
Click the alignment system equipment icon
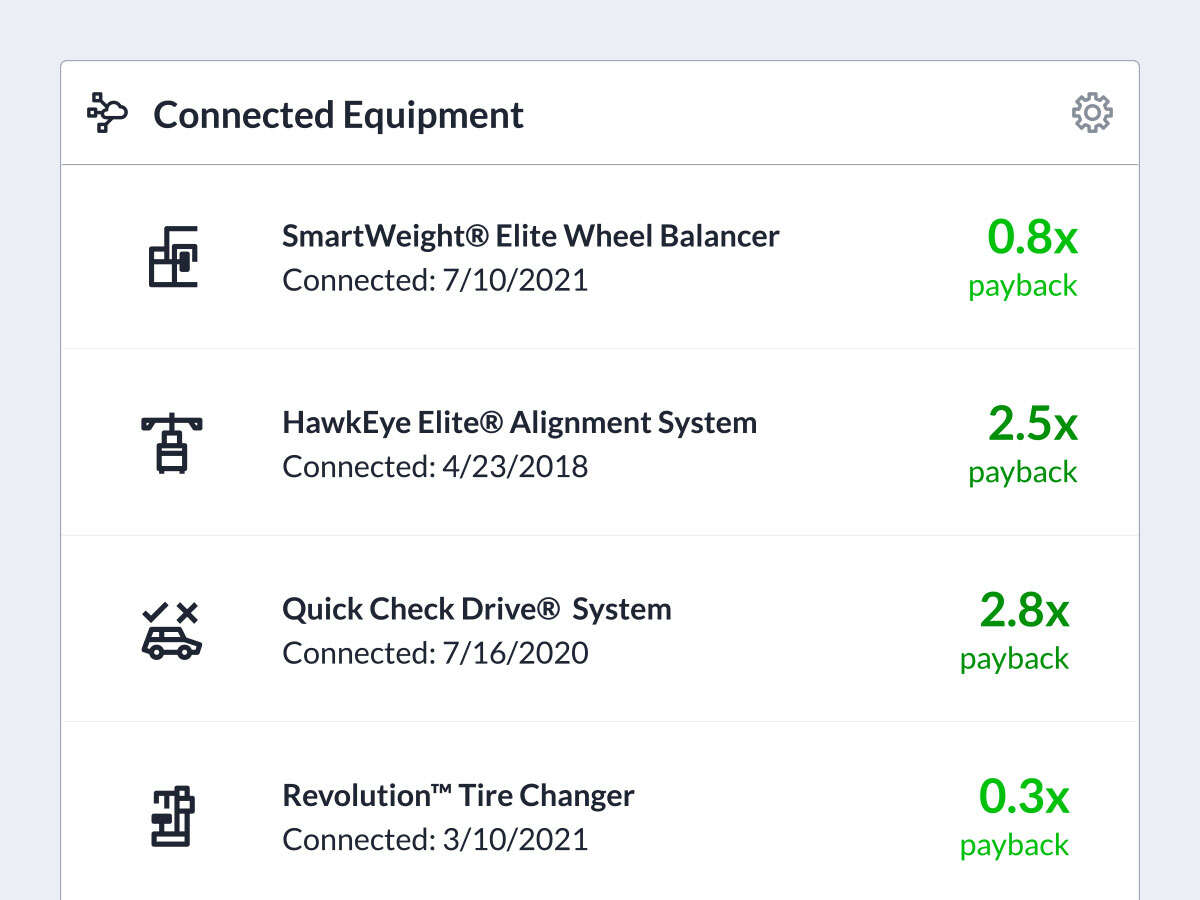(172, 442)
